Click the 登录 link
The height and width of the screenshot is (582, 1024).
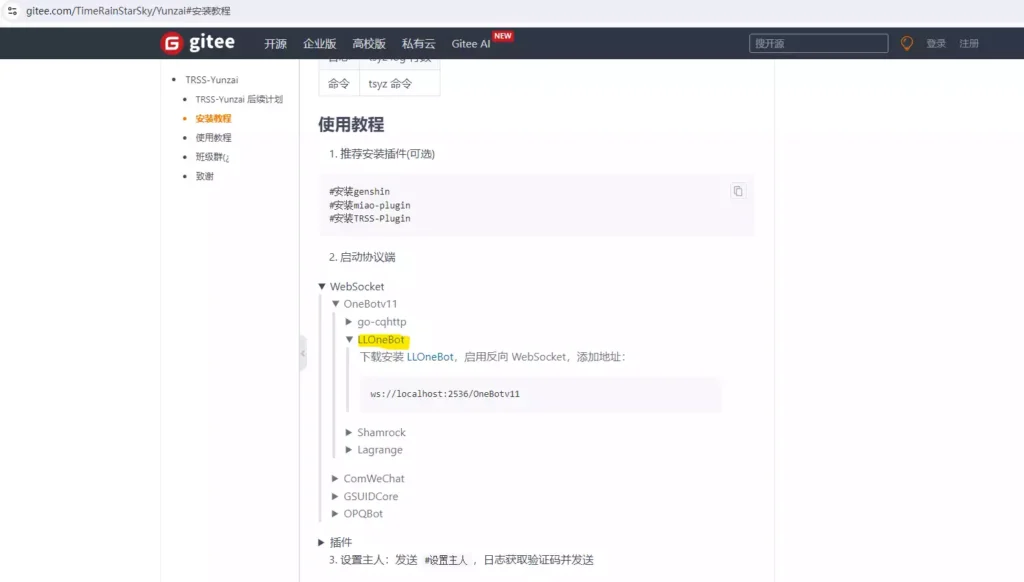coord(936,43)
